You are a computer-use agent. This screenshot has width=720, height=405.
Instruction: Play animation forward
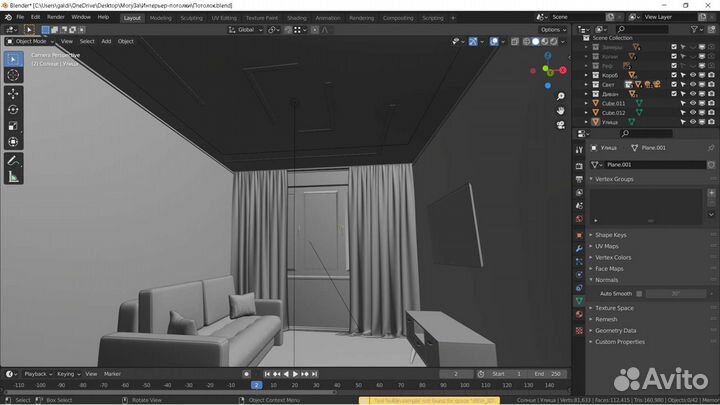(x=296, y=374)
